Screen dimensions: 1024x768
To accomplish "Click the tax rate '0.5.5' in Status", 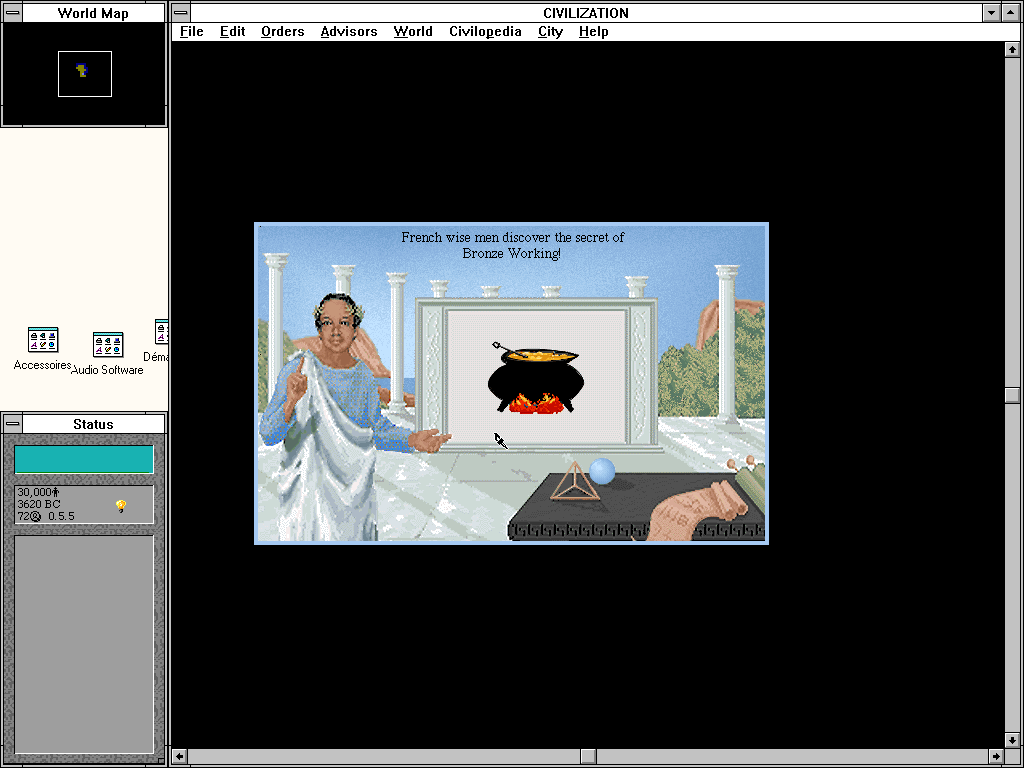I will tap(61, 516).
